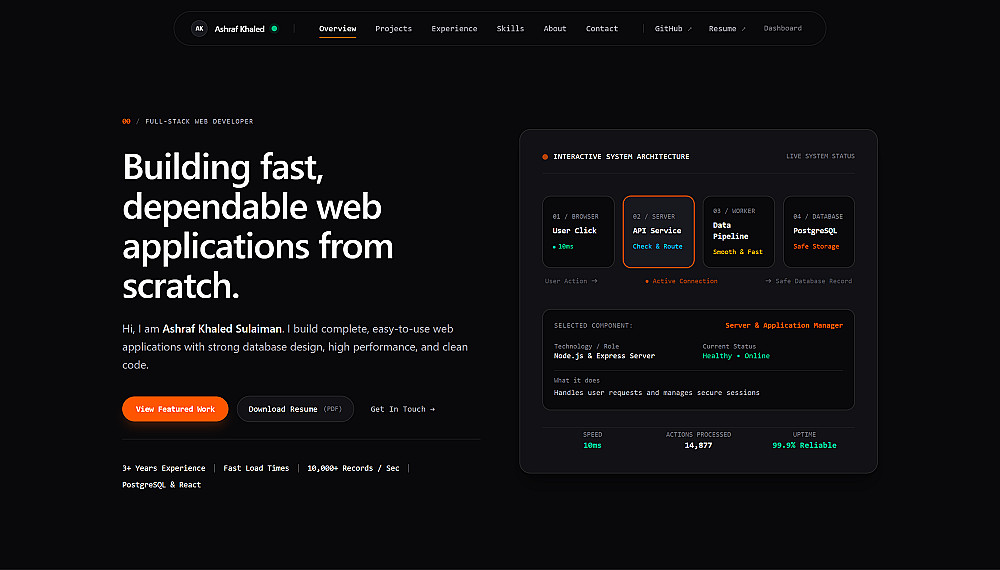Click the green online status dot
The height and width of the screenshot is (570, 1000).
[x=275, y=29]
